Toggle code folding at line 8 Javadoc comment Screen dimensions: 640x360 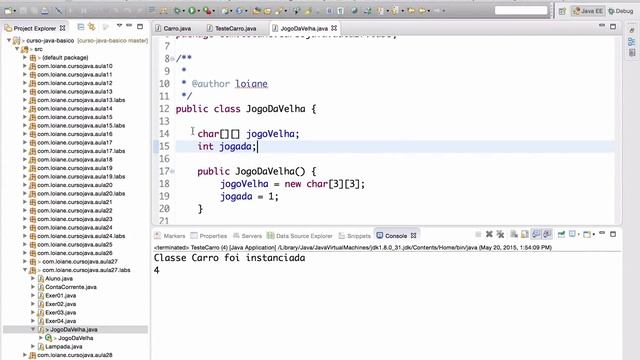[172, 59]
